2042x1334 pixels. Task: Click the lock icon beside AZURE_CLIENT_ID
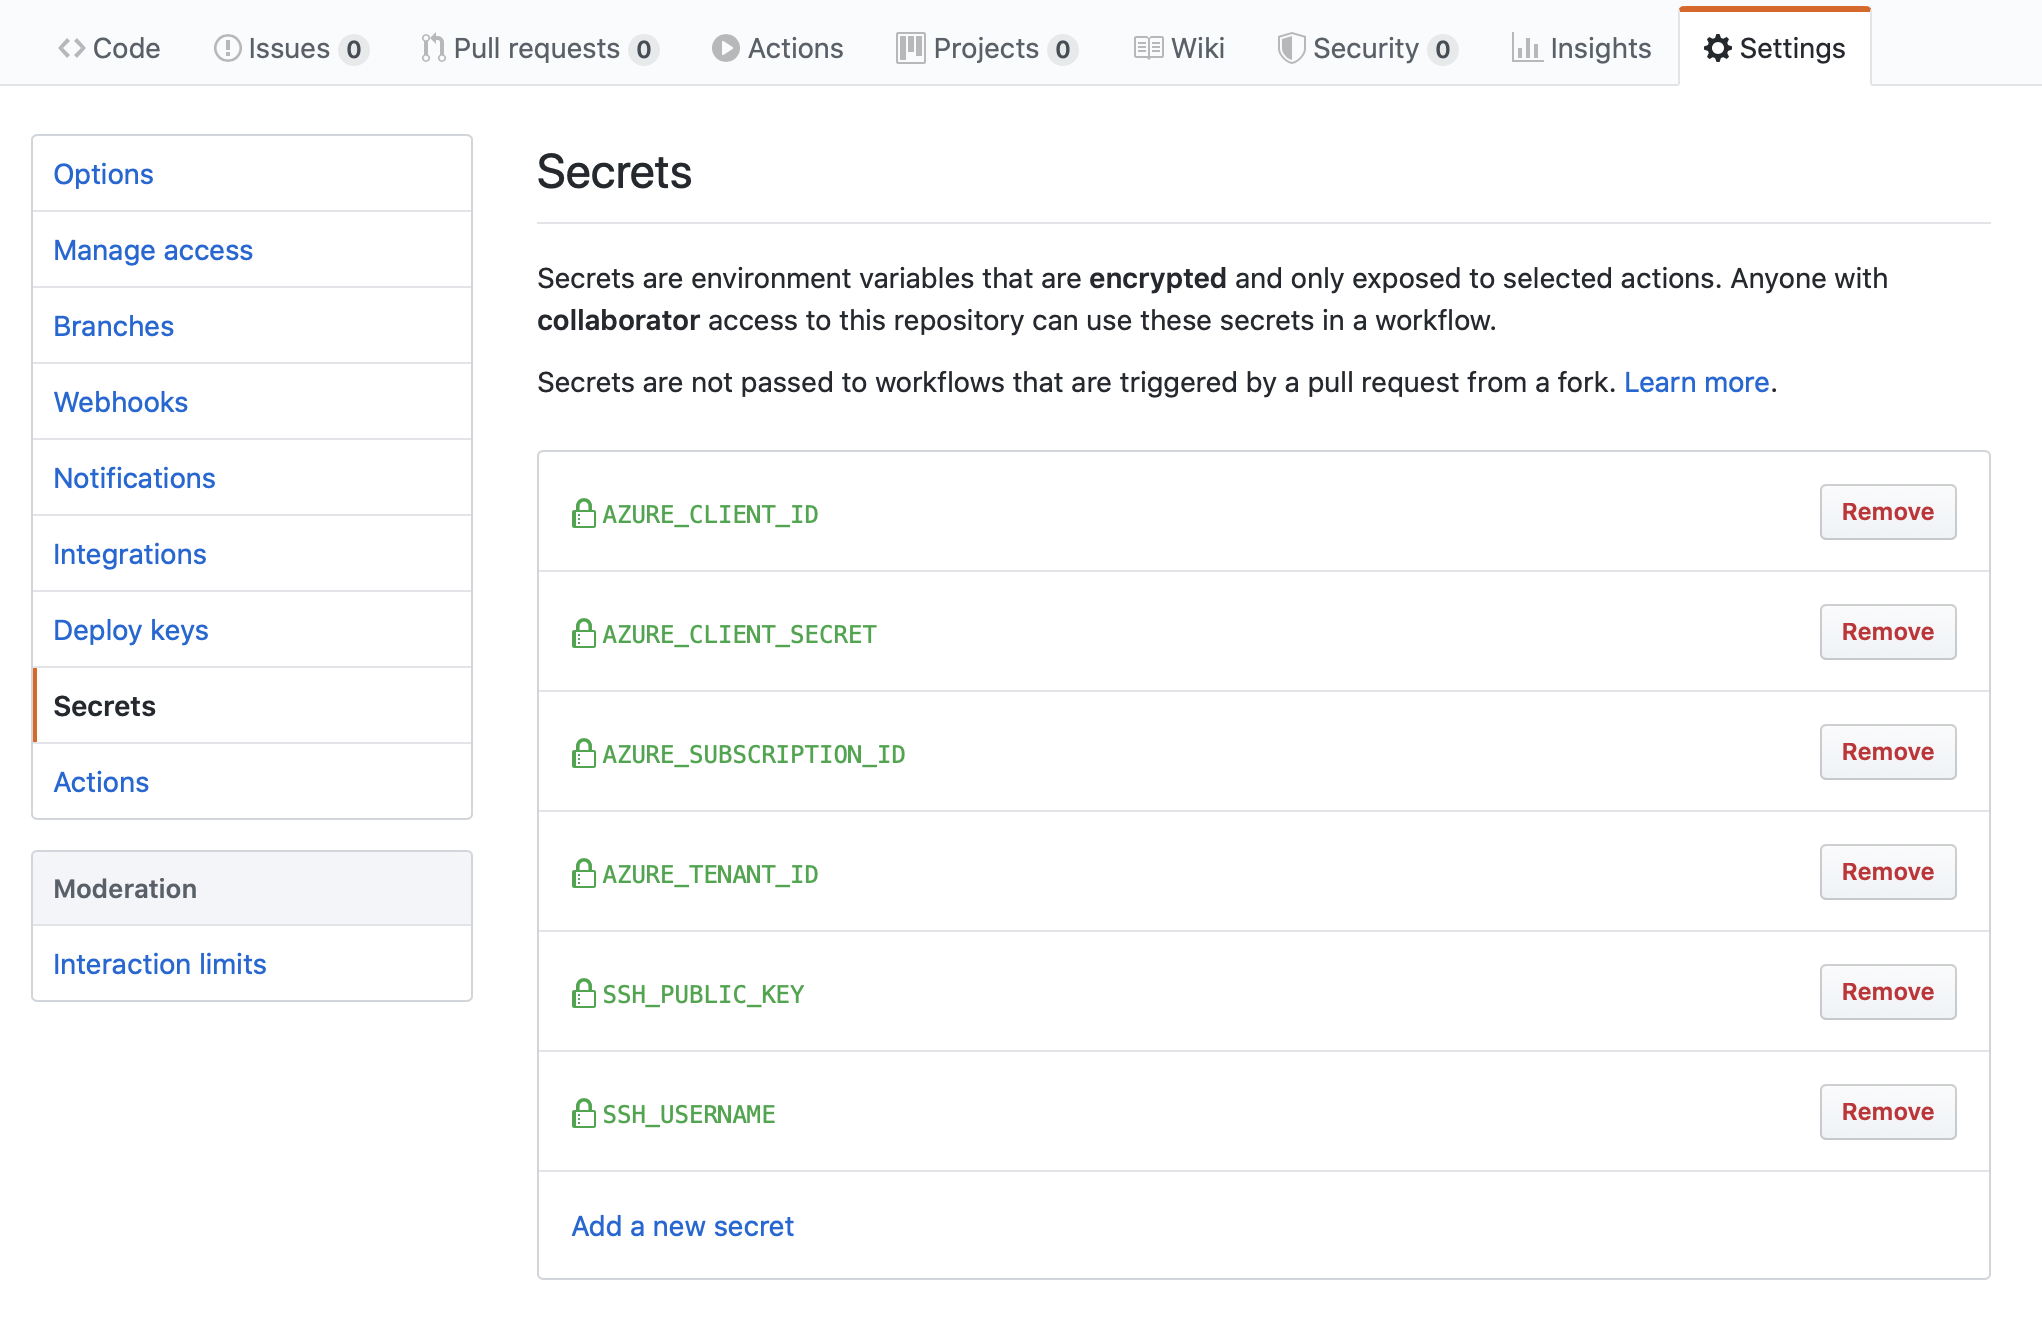click(x=583, y=513)
